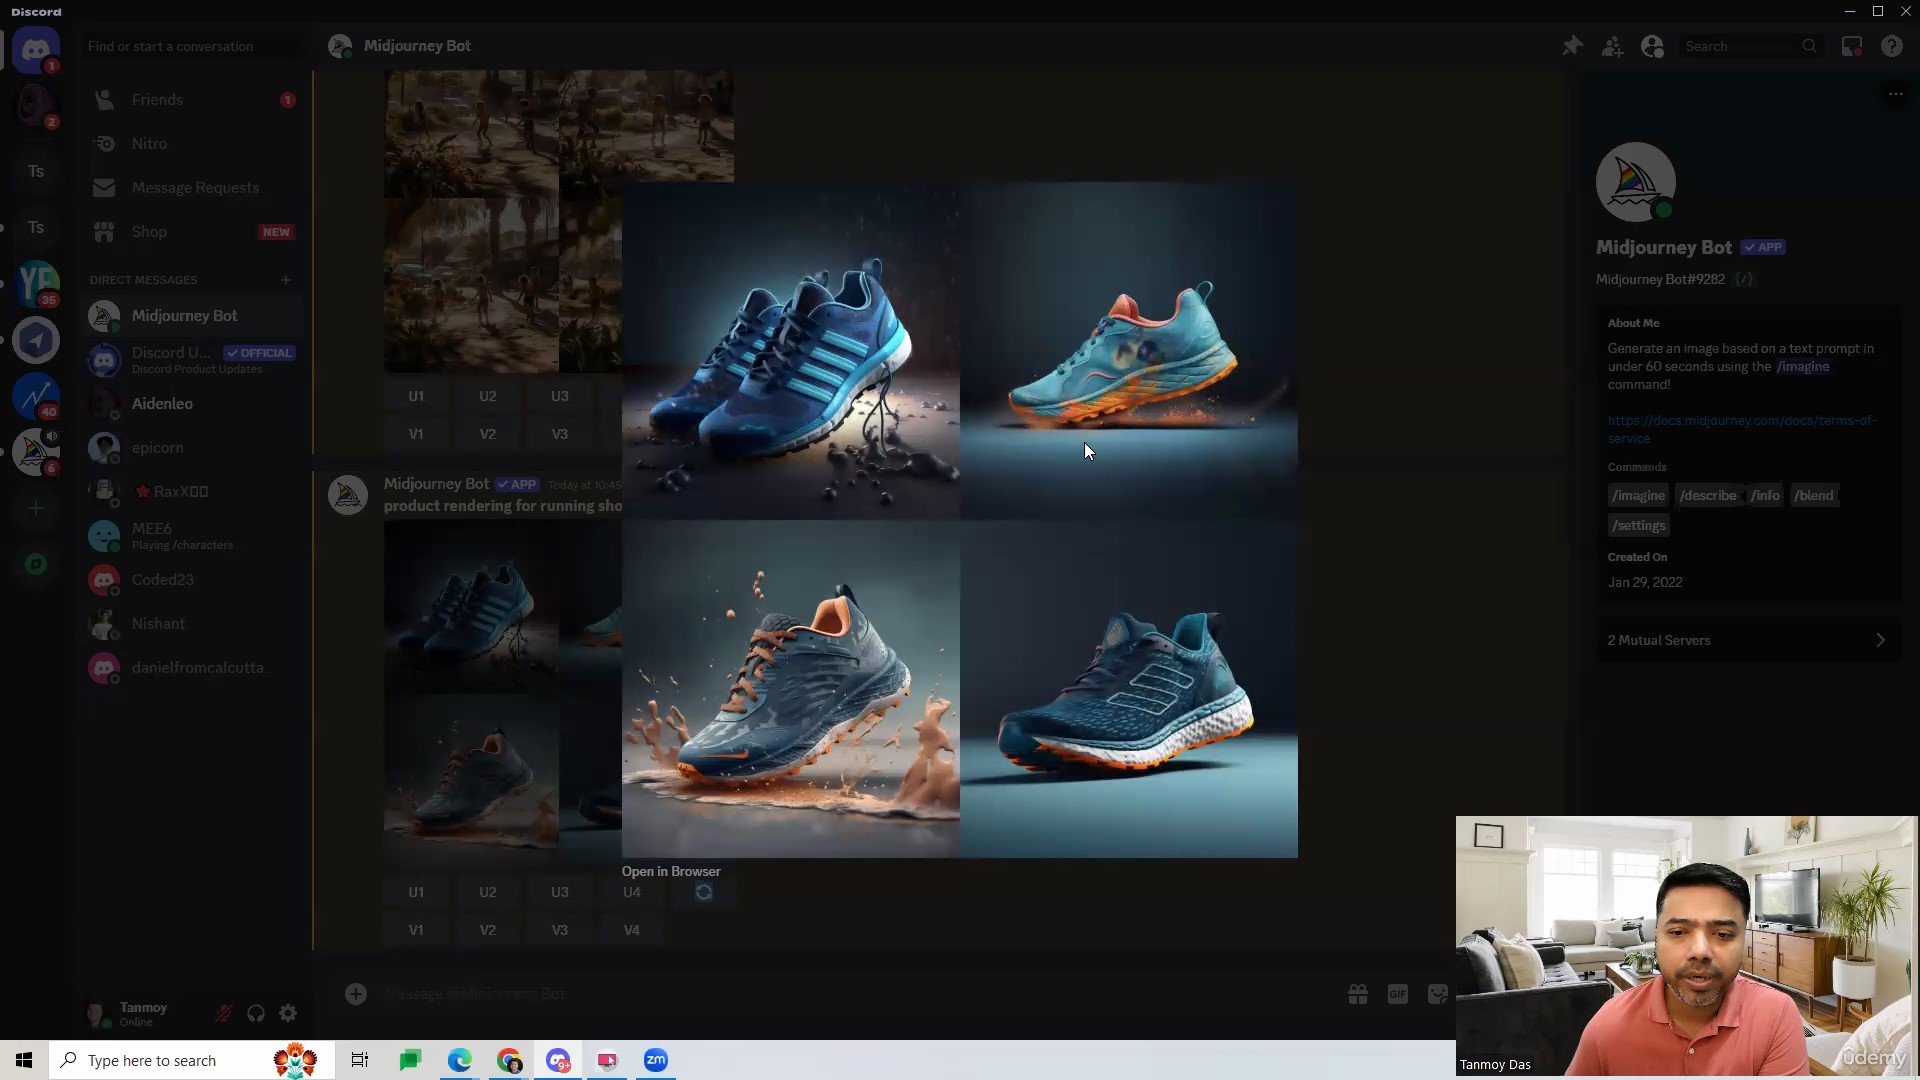The height and width of the screenshot is (1080, 1920).
Task: Open the epicorn direct message
Action: [192, 448]
